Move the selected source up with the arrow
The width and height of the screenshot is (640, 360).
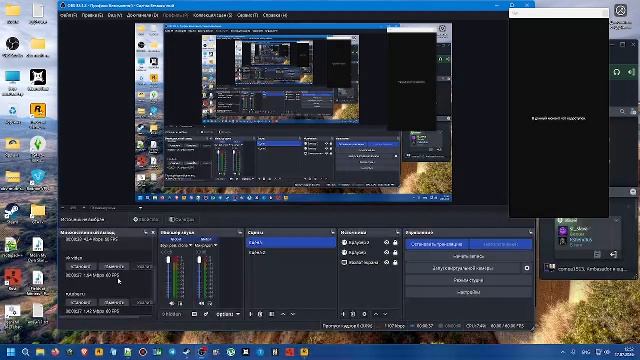click(x=376, y=314)
